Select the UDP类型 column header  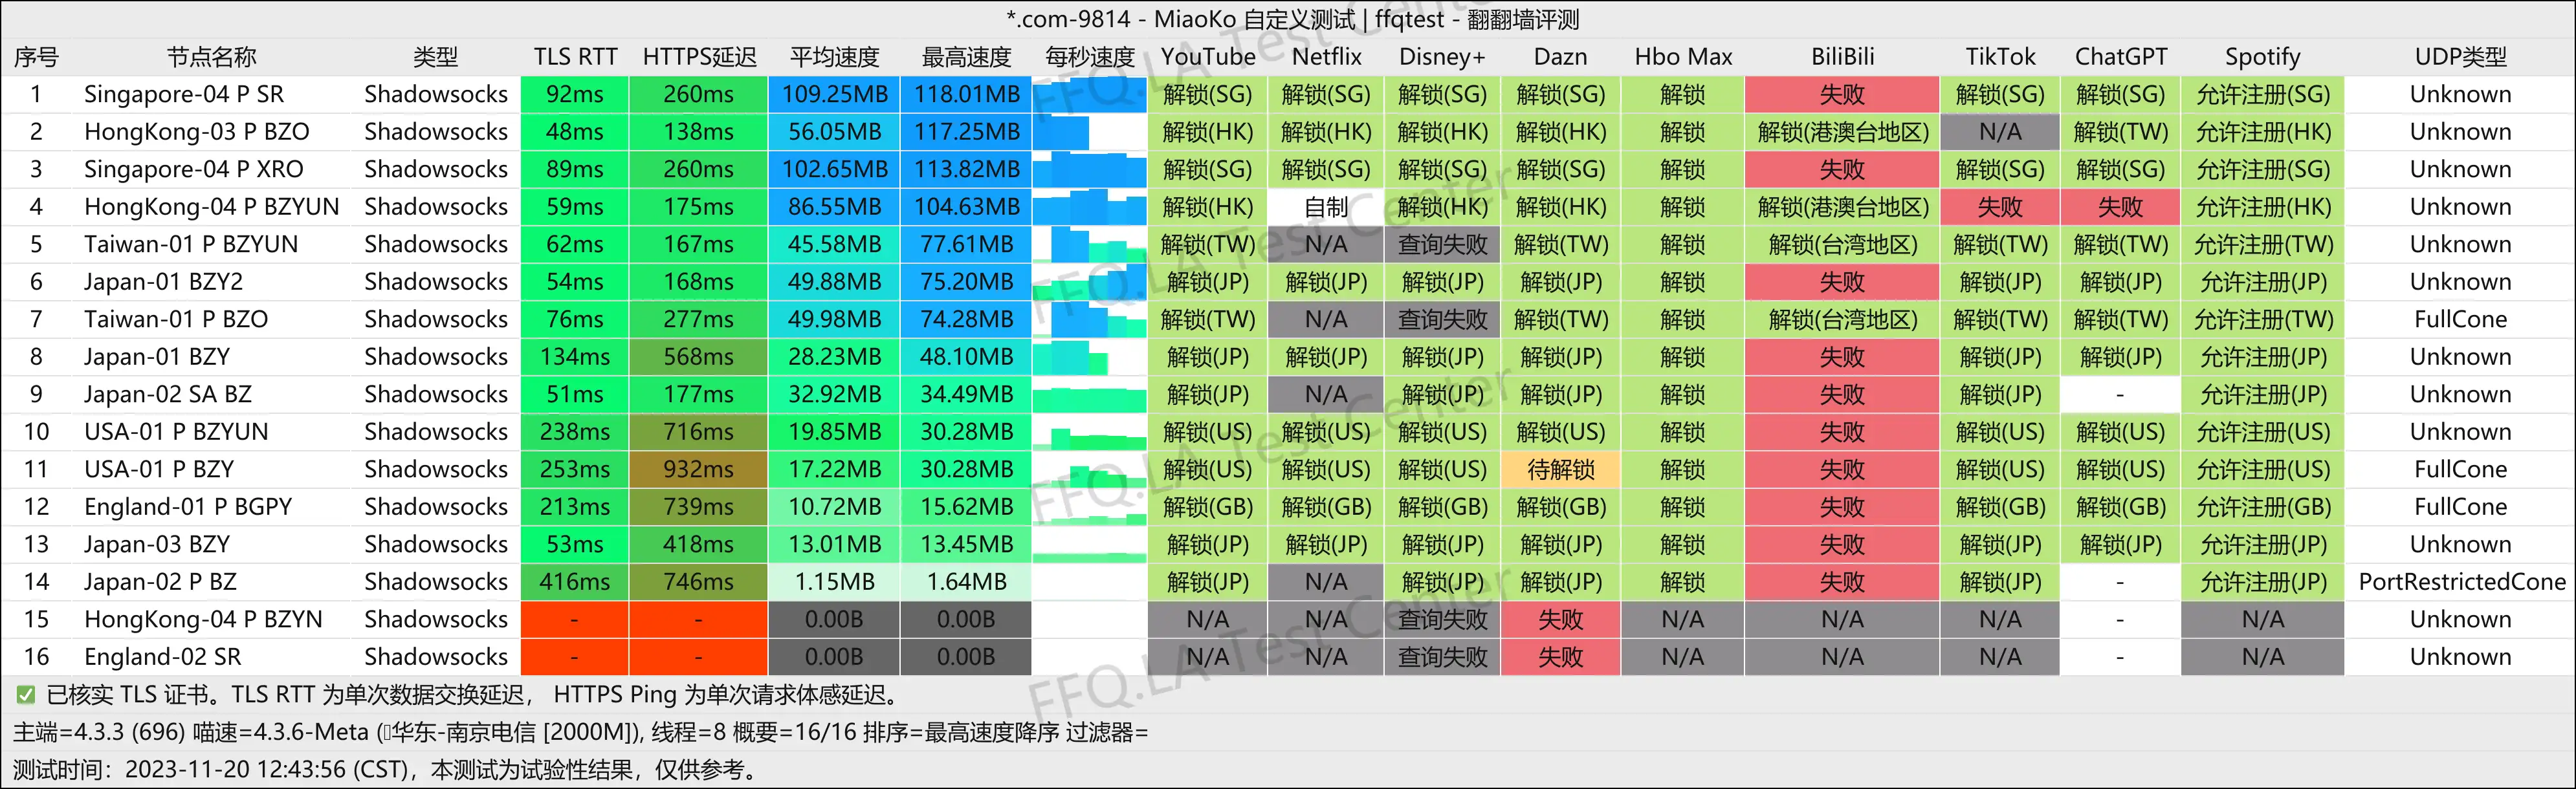pyautogui.click(x=2460, y=57)
